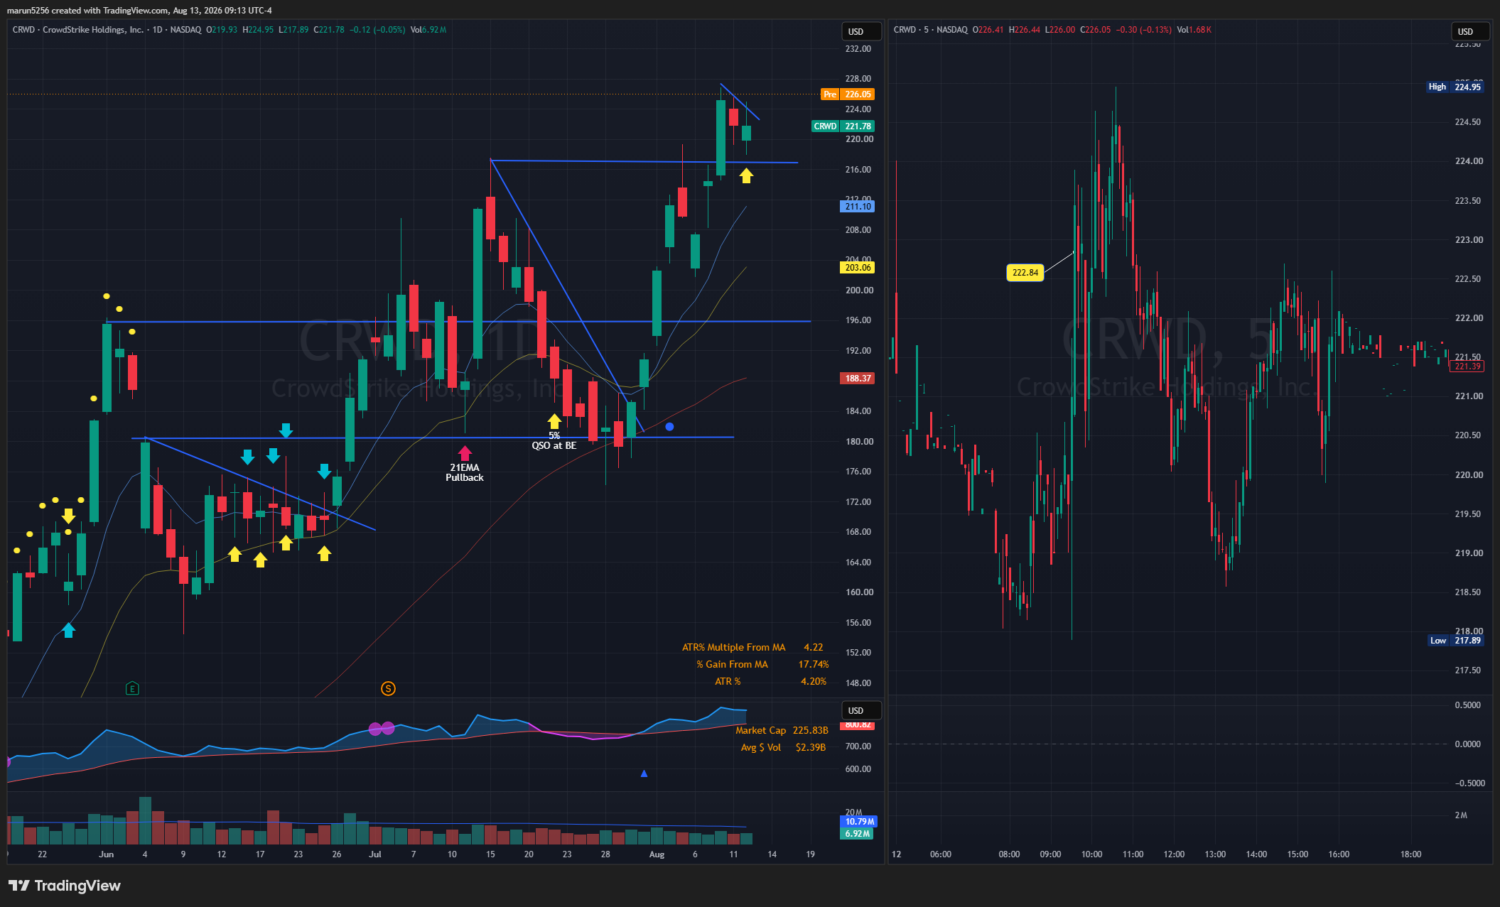The image size is (1500, 907).
Task: Select the cyan up arrow under the May candles
Action: tap(68, 630)
